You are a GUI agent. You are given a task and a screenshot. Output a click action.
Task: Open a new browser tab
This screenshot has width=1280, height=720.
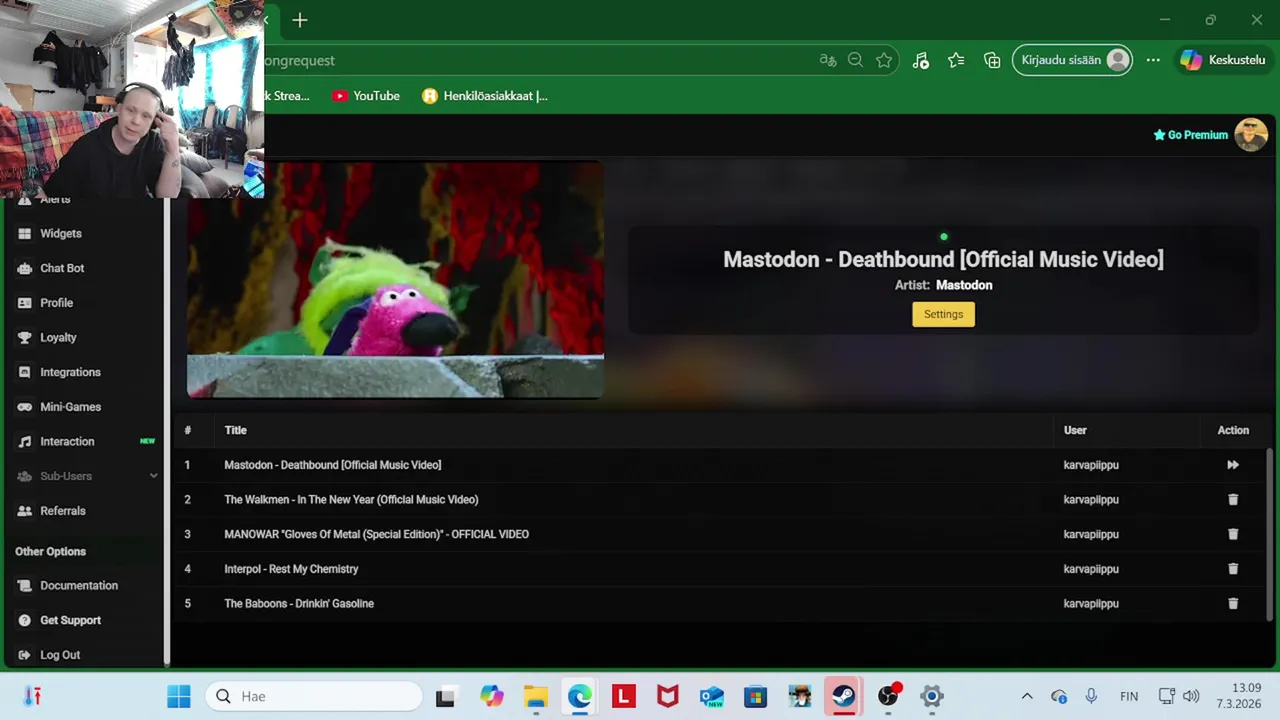coord(300,20)
